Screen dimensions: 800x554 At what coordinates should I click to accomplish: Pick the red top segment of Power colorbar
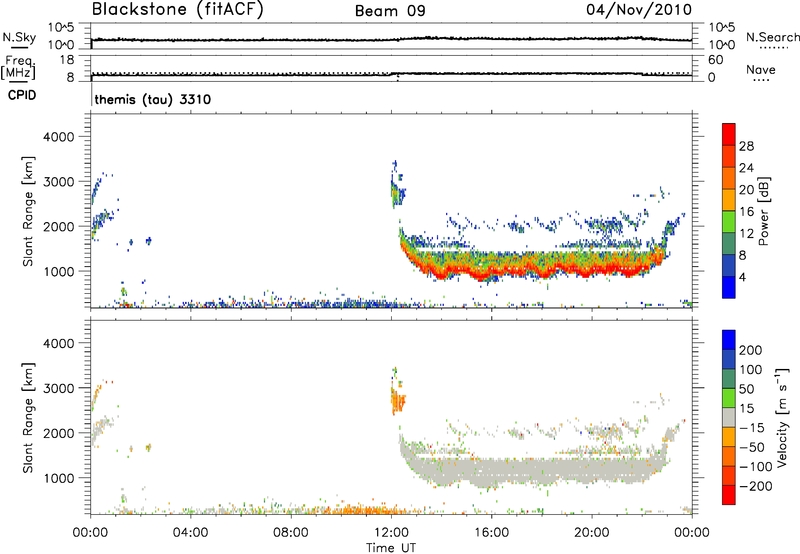729,134
